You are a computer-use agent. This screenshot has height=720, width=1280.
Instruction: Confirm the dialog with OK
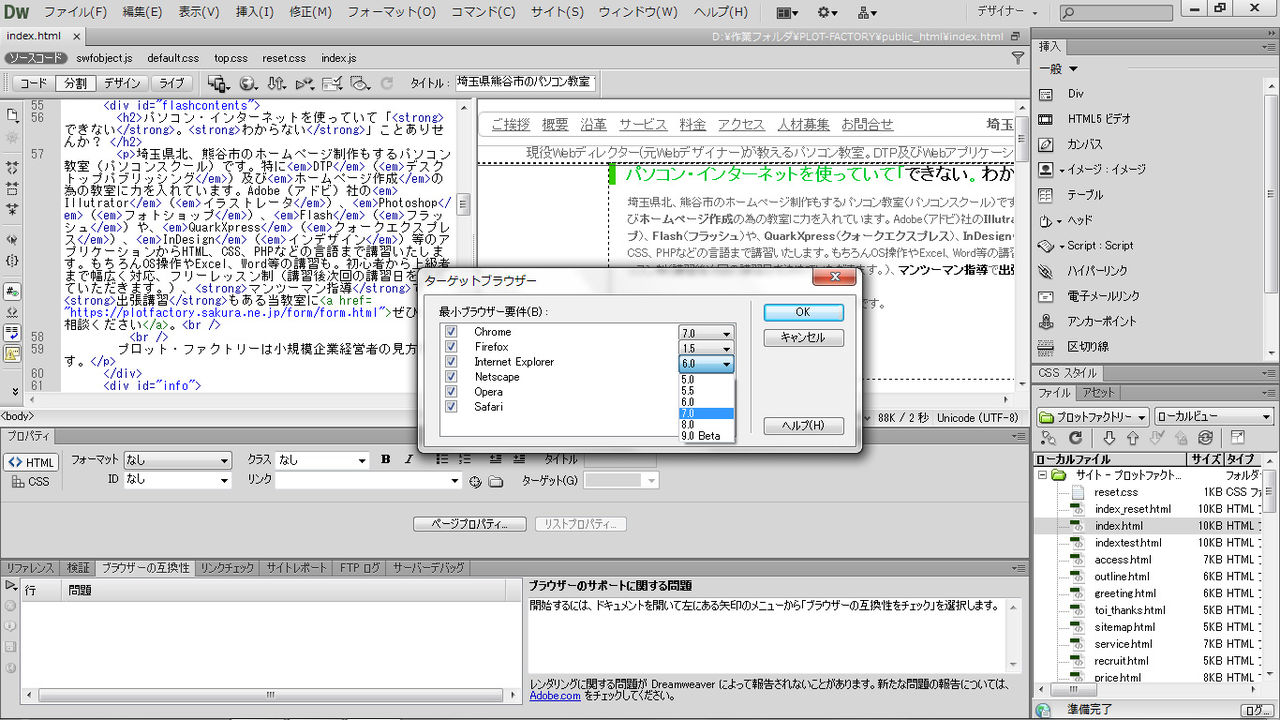click(x=803, y=312)
